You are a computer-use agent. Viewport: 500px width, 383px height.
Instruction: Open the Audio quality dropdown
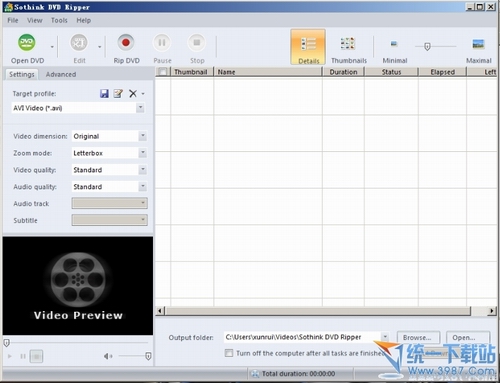pyautogui.click(x=143, y=186)
